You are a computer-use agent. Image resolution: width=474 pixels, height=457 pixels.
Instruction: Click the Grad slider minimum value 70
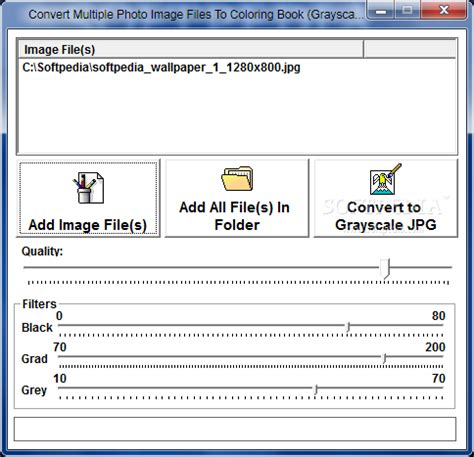[x=60, y=347]
